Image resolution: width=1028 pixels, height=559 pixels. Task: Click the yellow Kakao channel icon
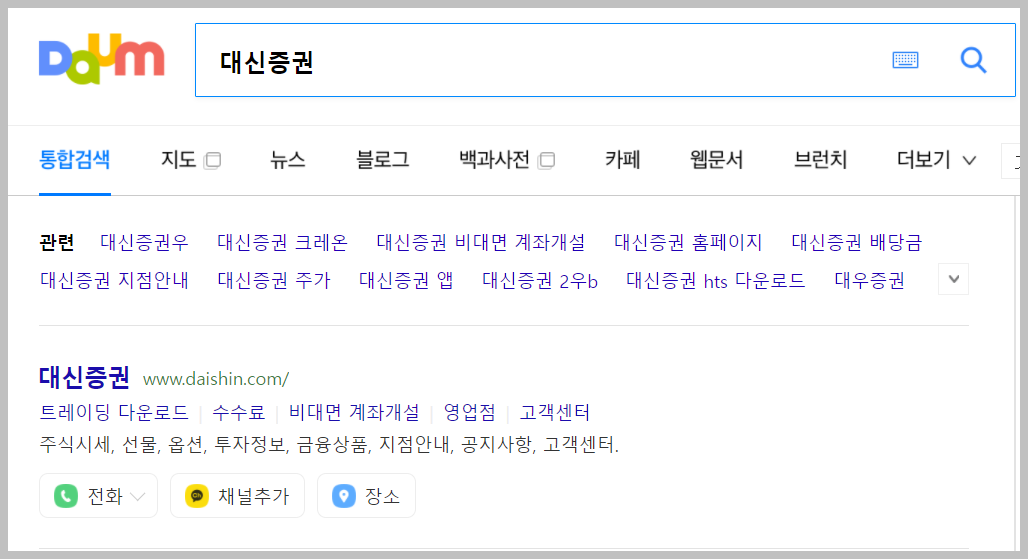tap(197, 496)
